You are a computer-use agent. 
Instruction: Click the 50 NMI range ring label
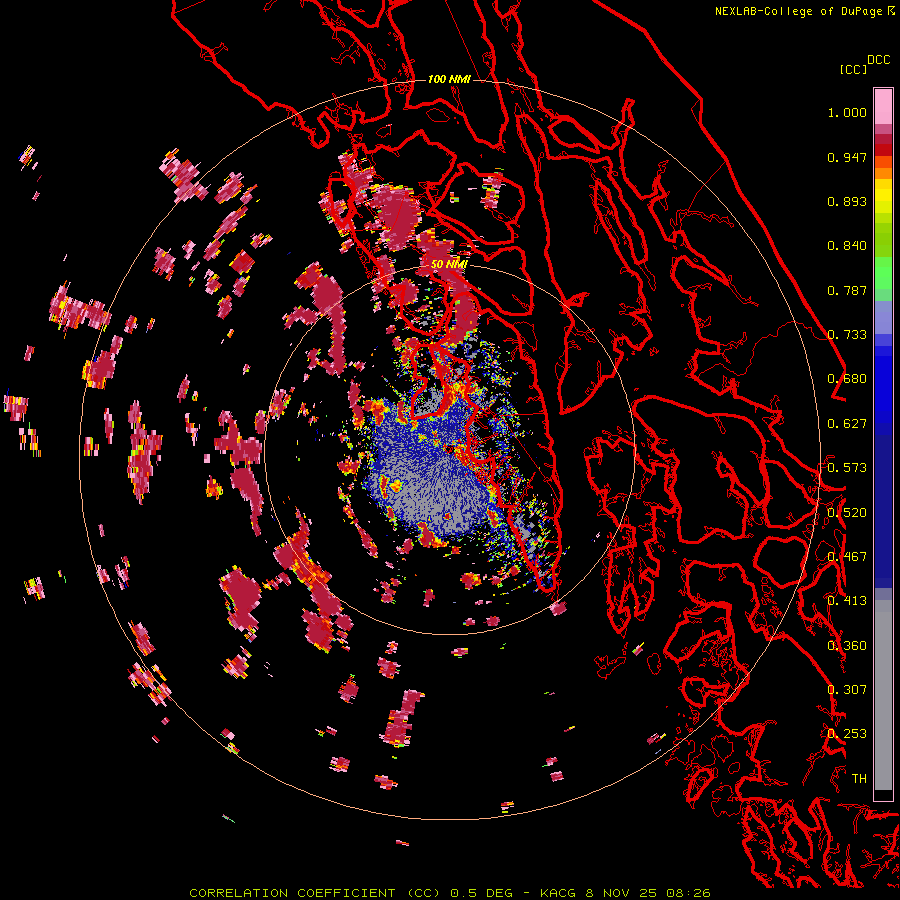point(449,264)
